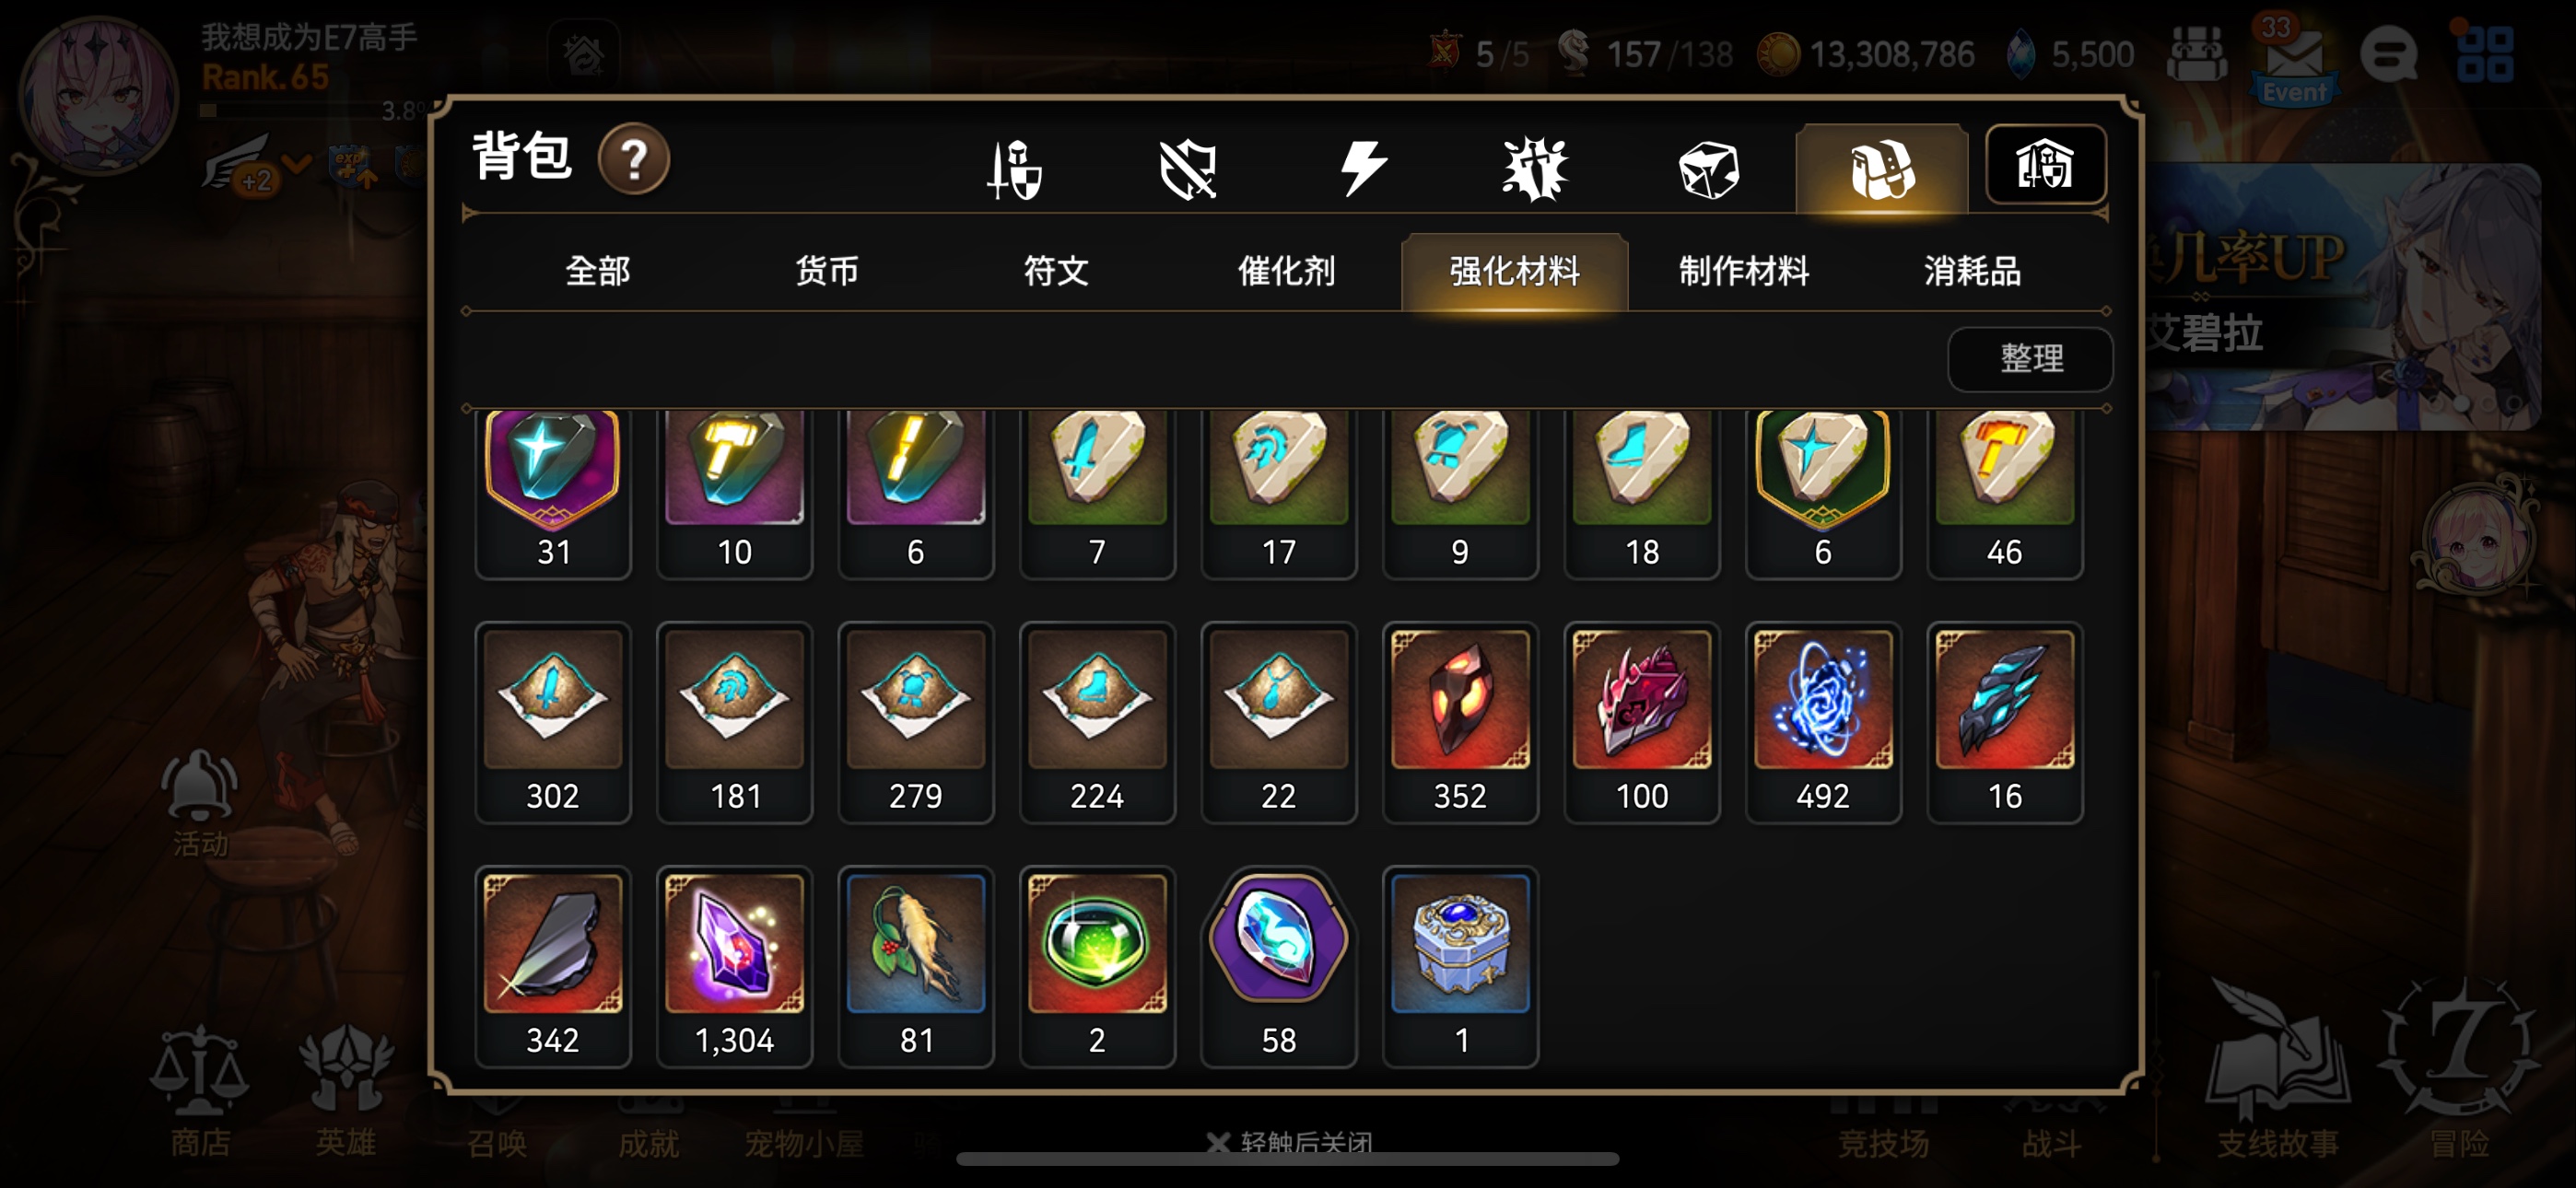This screenshot has height=1188, width=2576.
Task: Tap 轻触后关闭 to close the backpack
Action: (1290, 1141)
